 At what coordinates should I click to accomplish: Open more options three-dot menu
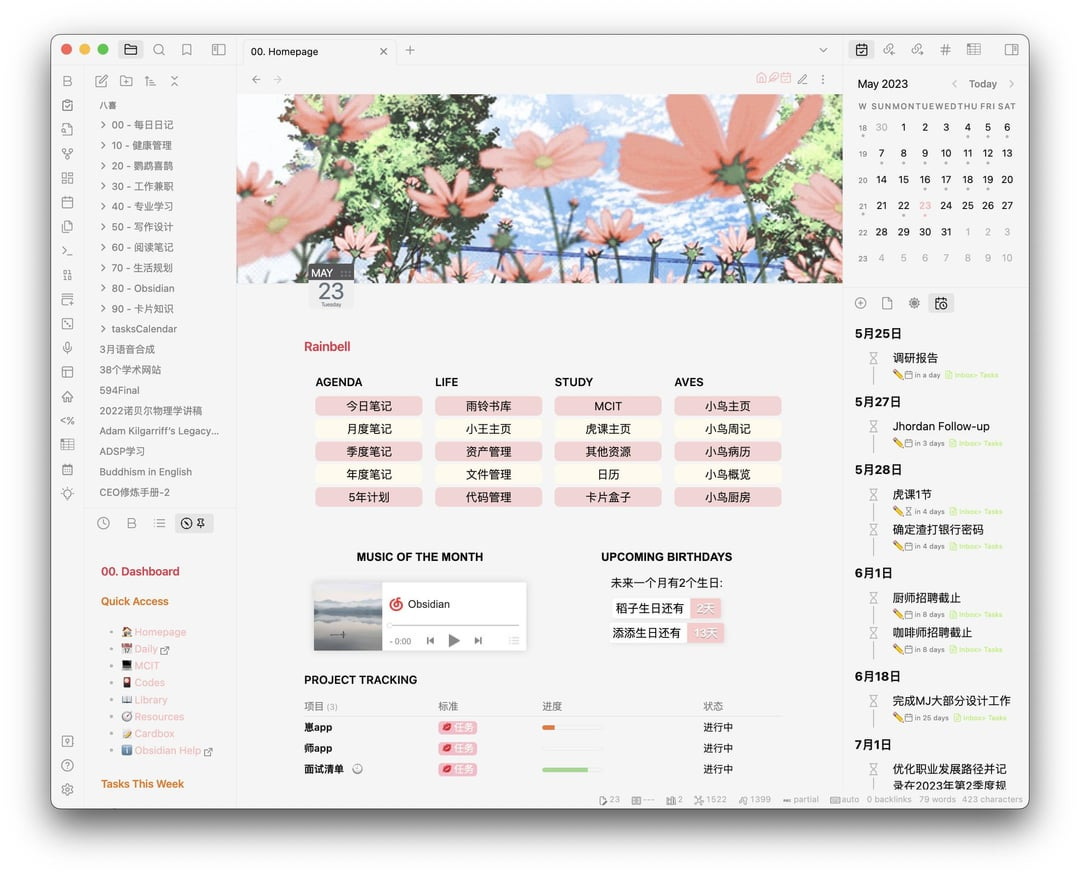click(823, 79)
